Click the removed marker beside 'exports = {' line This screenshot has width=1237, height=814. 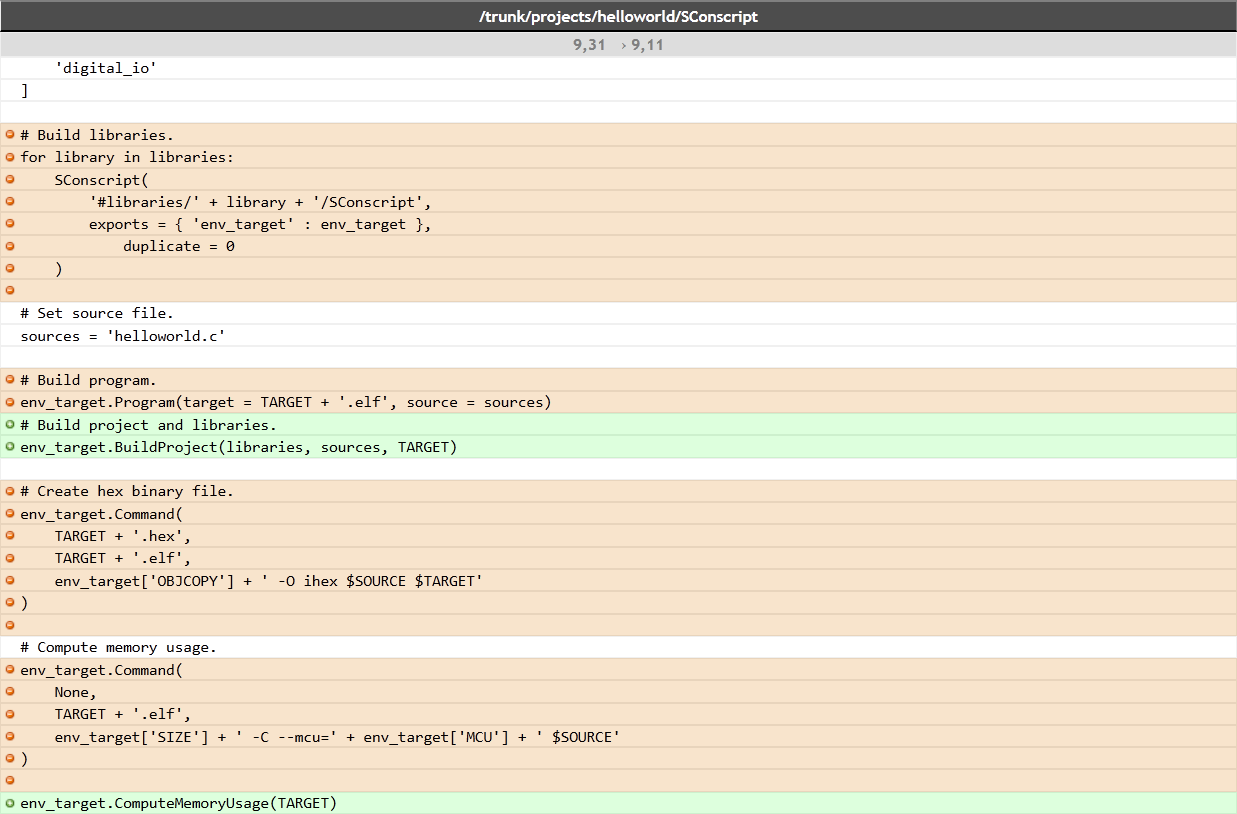point(10,224)
